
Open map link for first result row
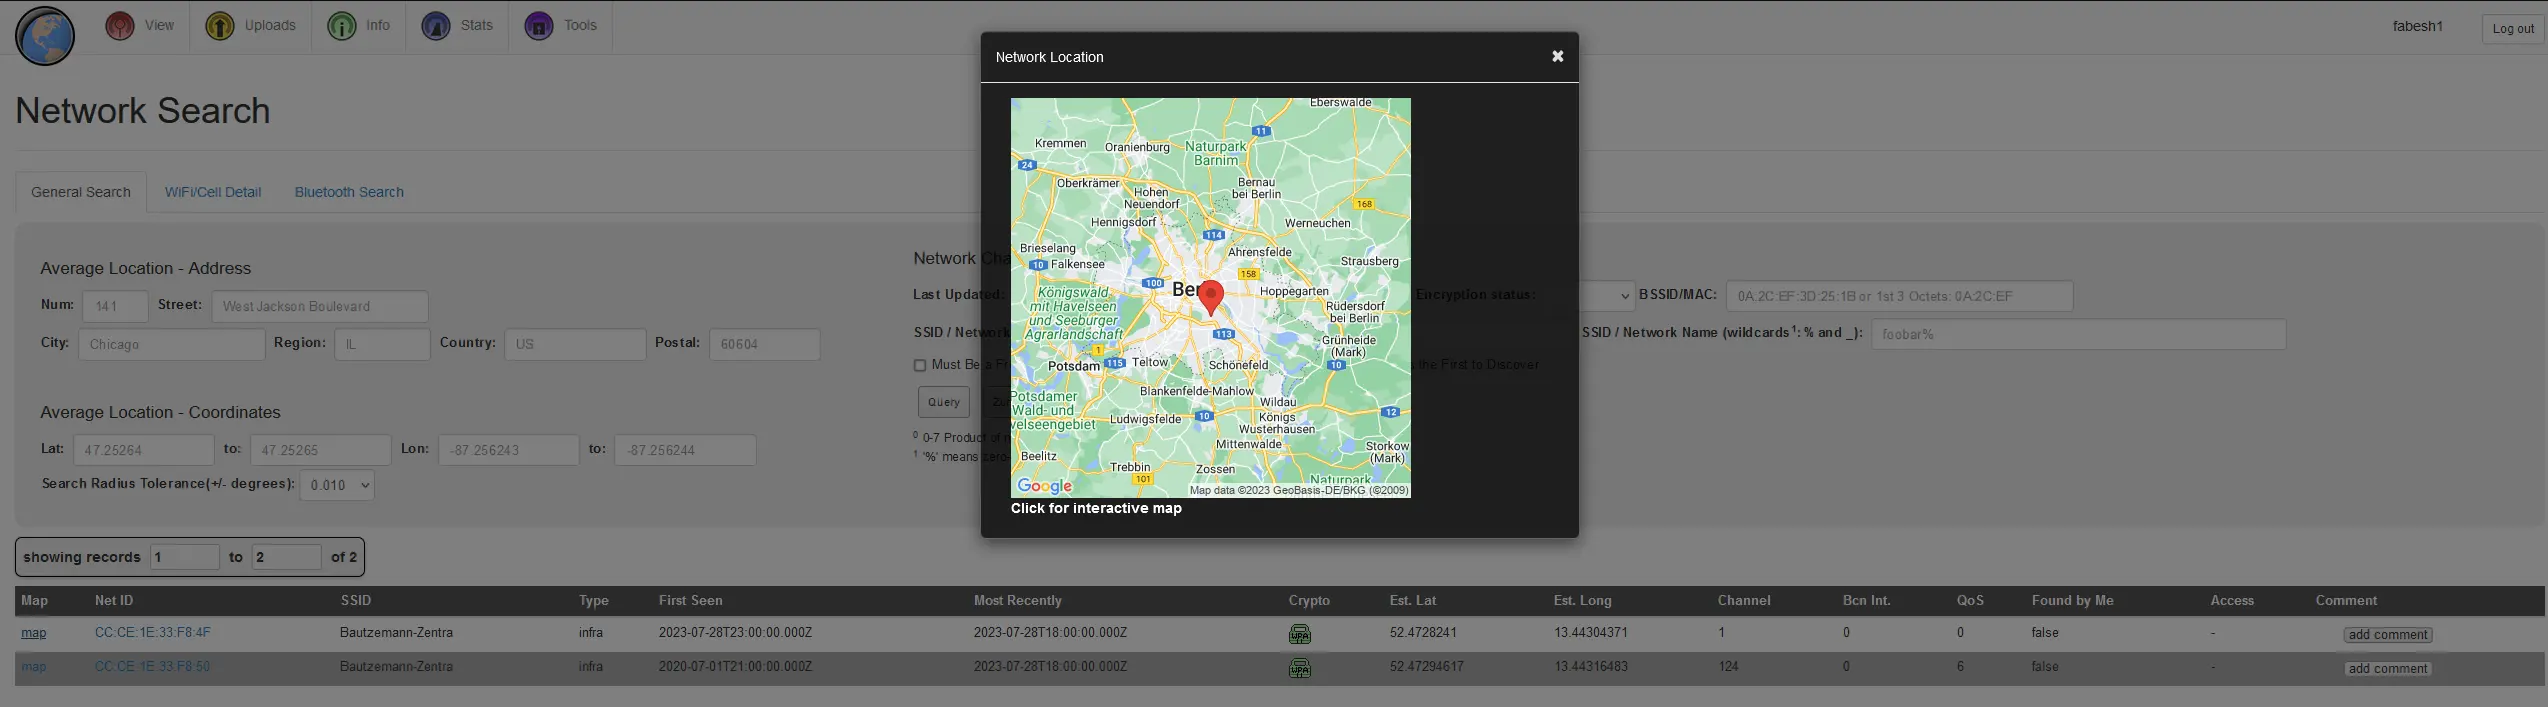[x=34, y=633]
